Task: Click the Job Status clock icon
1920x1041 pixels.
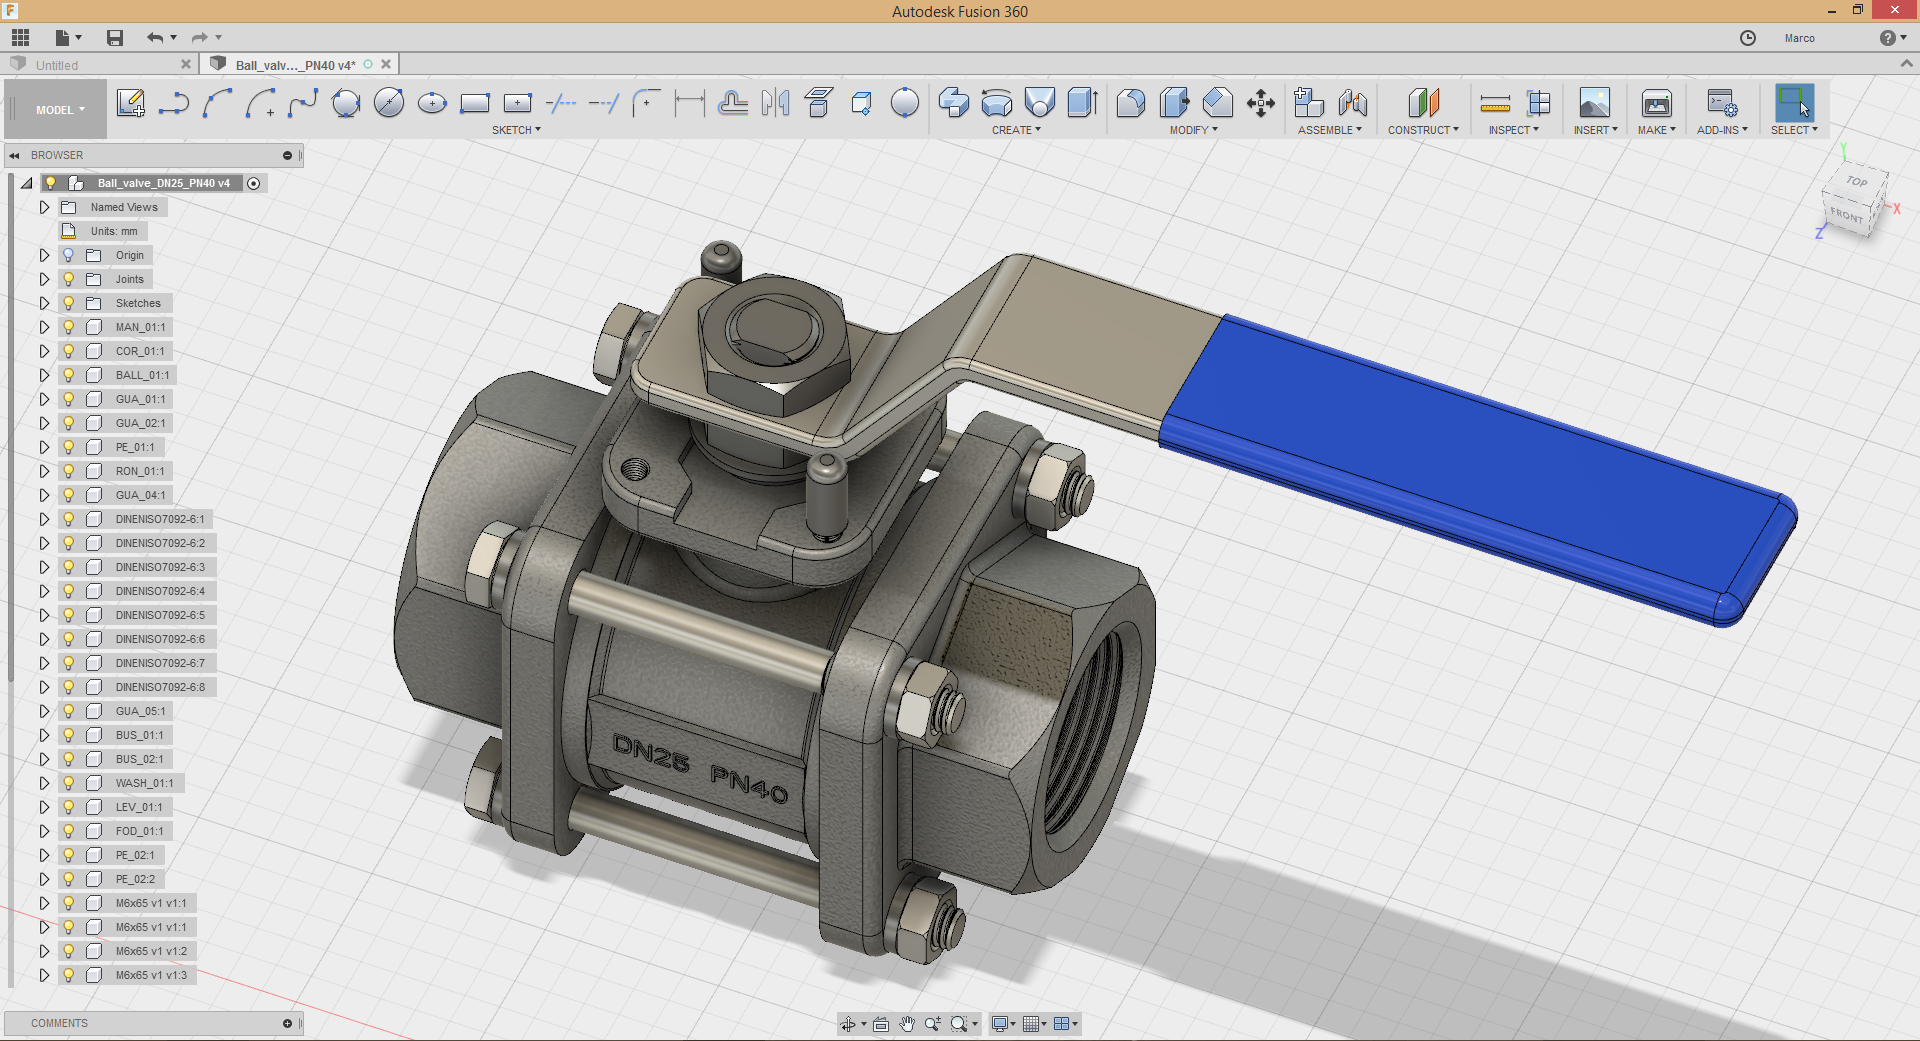Action: tap(1748, 38)
